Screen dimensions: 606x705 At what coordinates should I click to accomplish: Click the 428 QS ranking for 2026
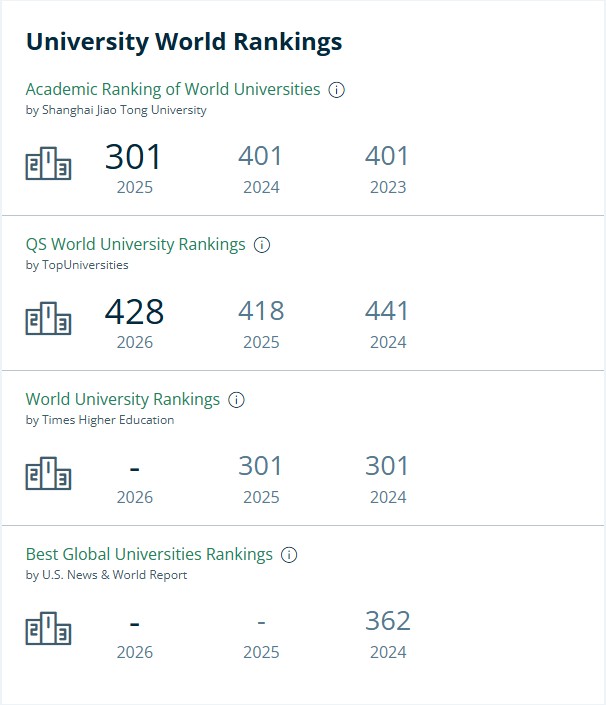(x=134, y=312)
